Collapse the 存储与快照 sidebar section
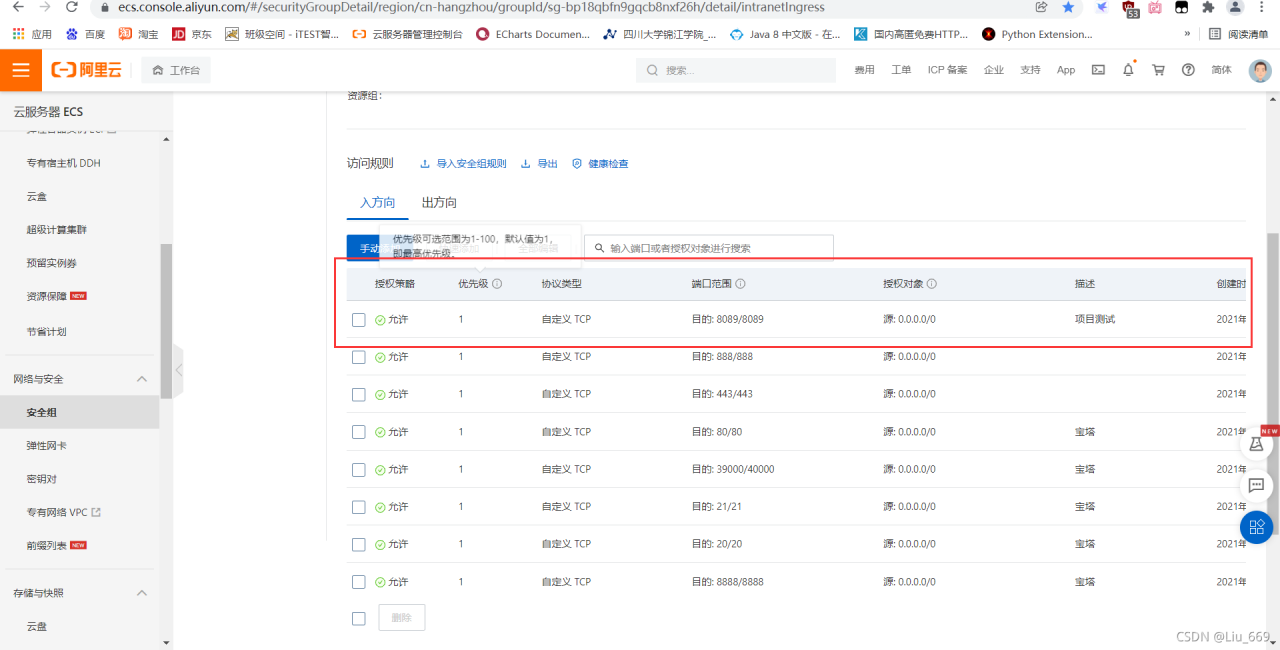The image size is (1280, 650). click(142, 593)
